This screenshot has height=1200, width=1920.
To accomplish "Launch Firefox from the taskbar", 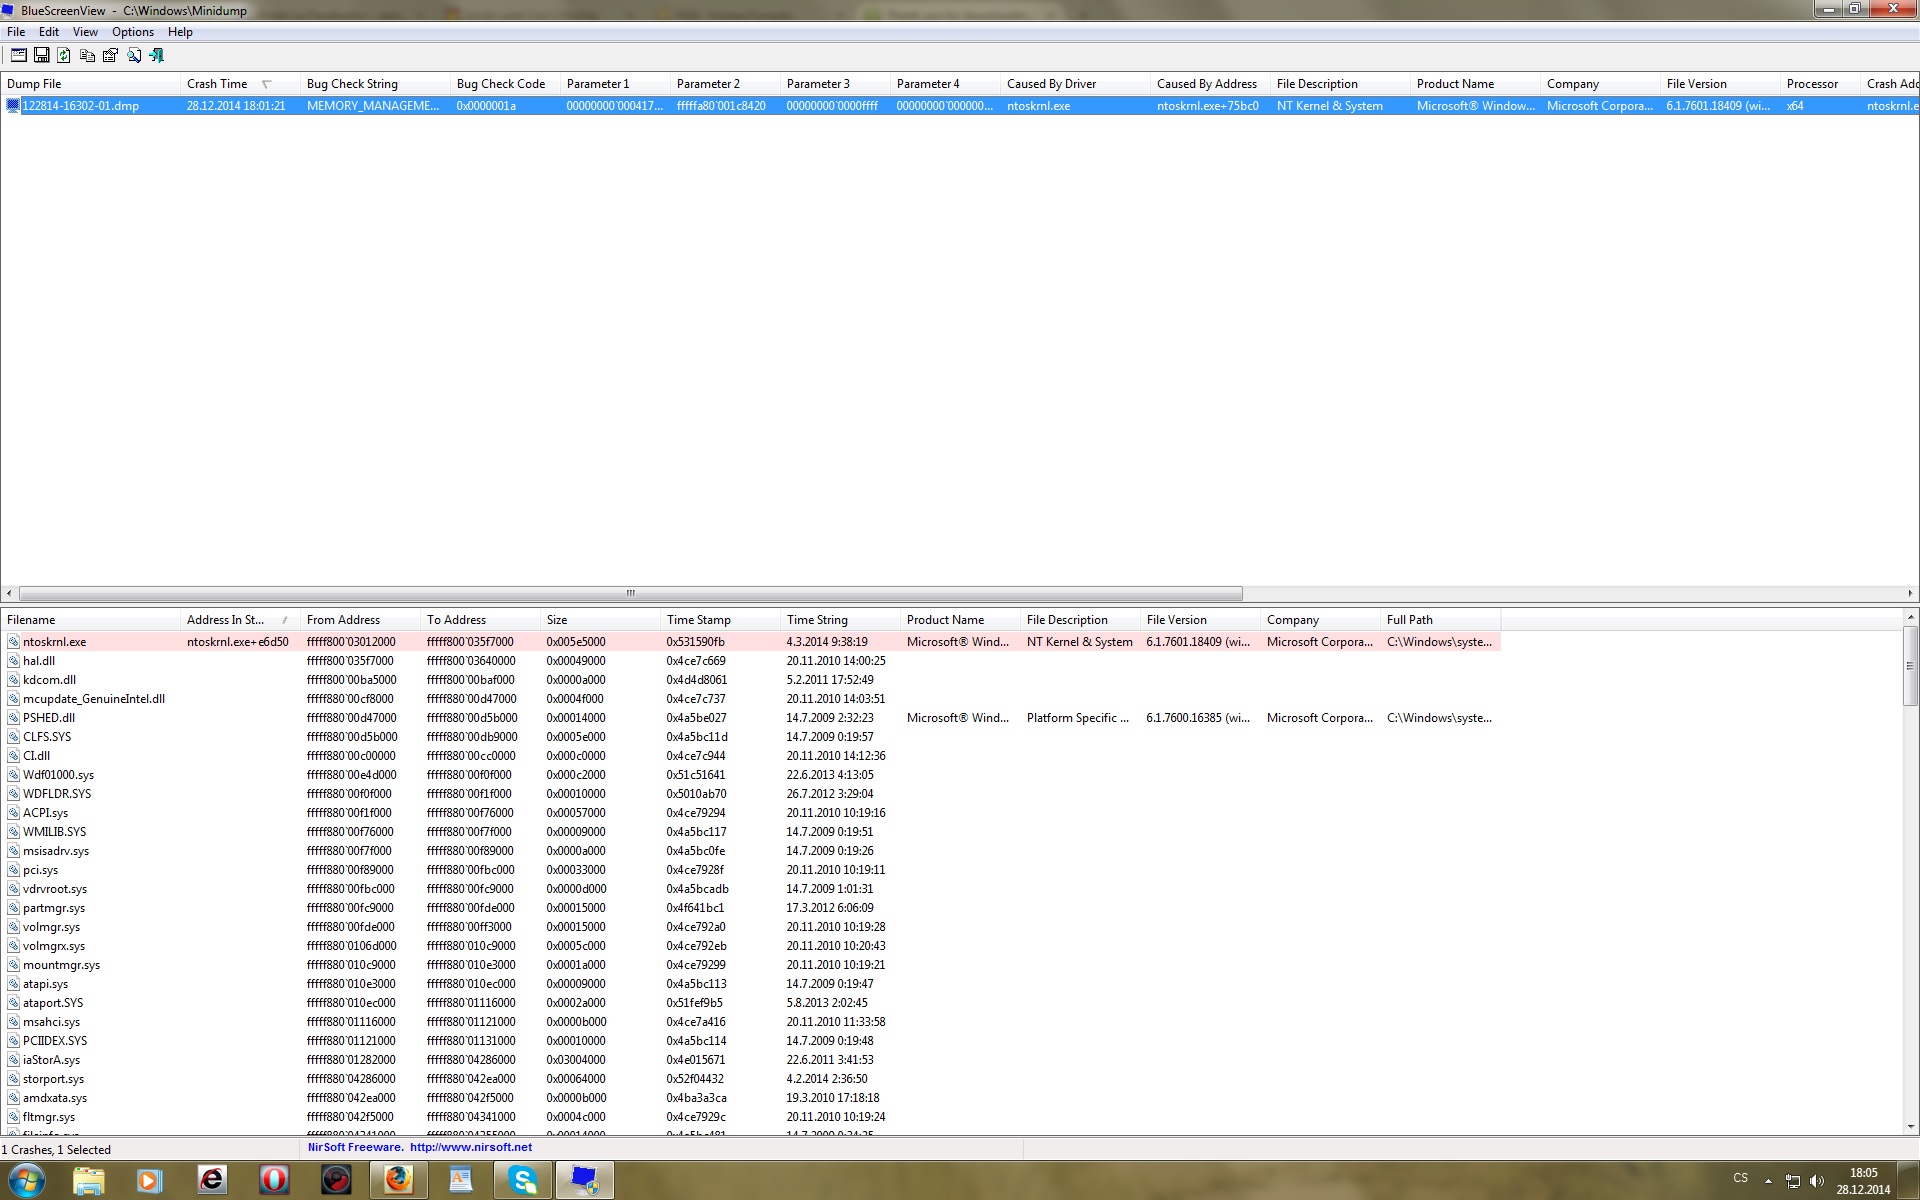I will pos(399,1180).
